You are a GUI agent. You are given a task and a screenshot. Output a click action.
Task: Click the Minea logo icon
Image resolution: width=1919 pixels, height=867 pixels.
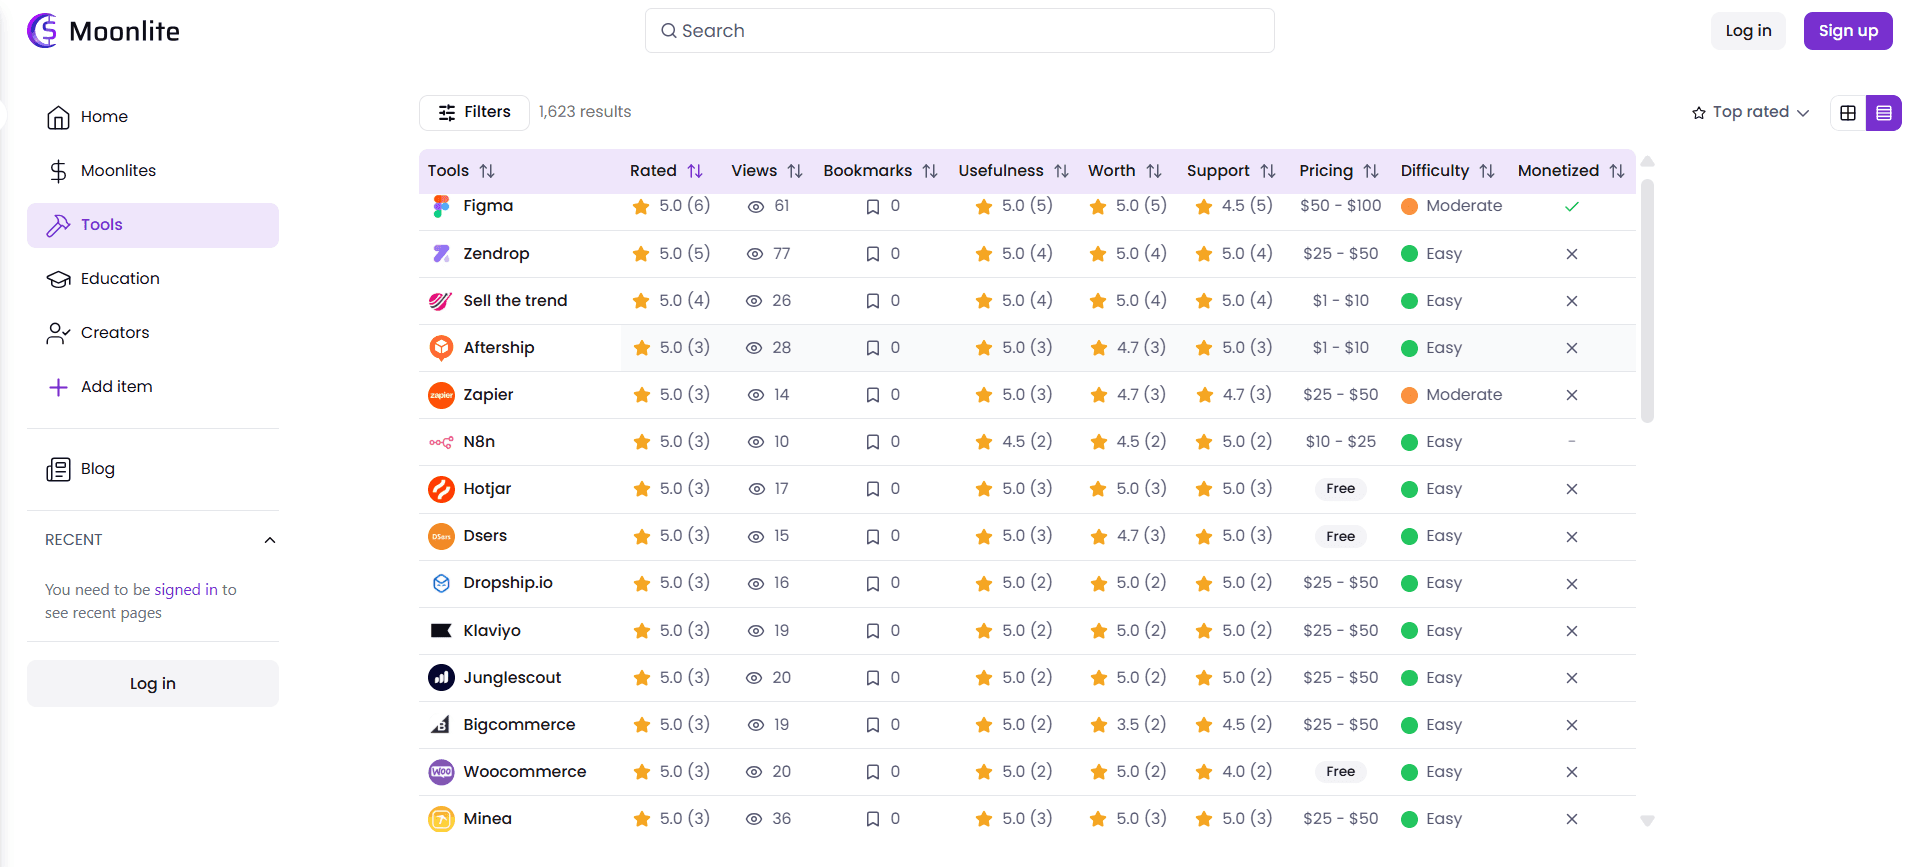click(441, 819)
